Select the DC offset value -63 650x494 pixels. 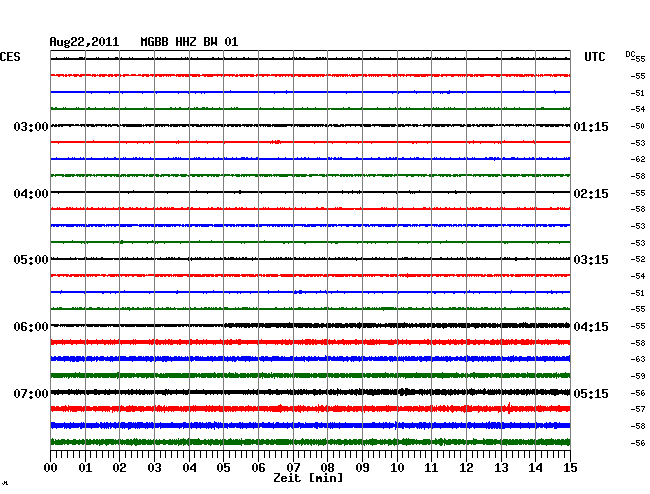[638, 359]
